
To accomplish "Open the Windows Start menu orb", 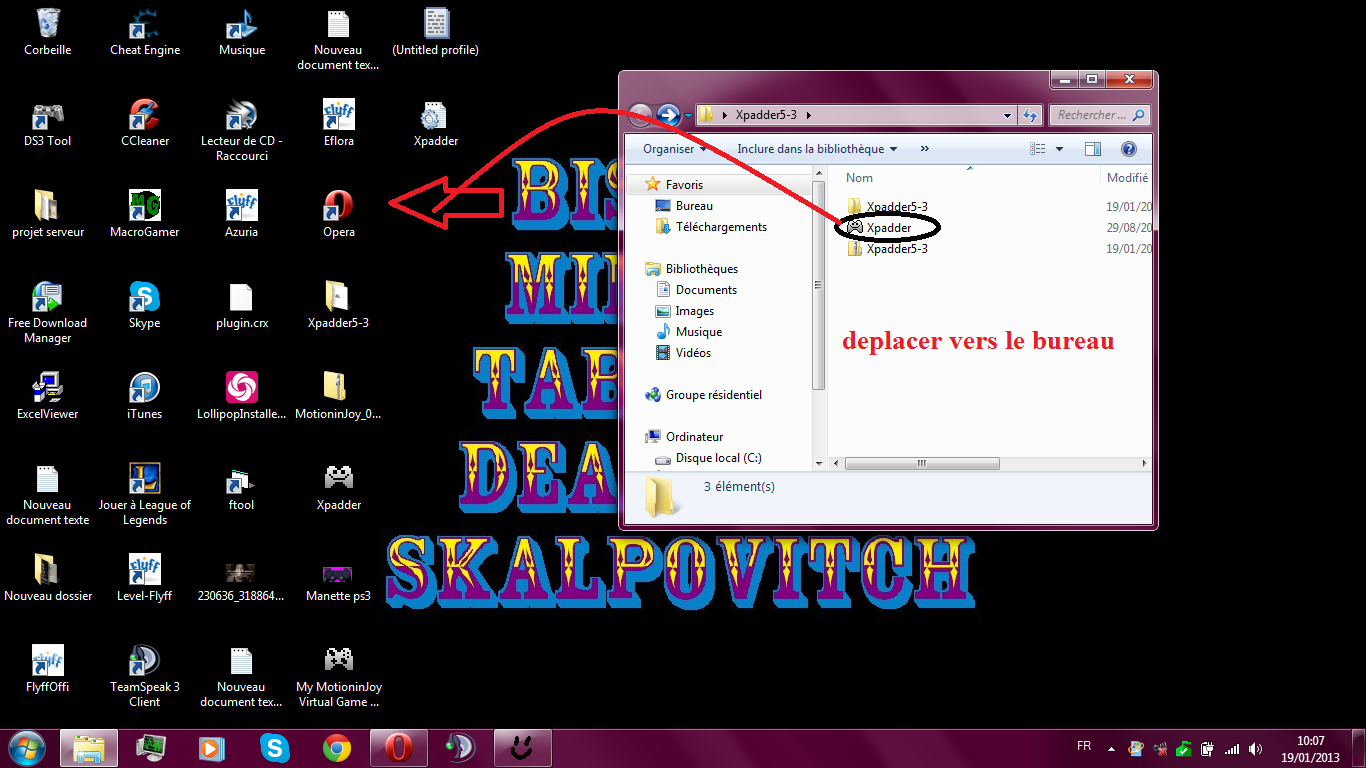I will point(26,746).
